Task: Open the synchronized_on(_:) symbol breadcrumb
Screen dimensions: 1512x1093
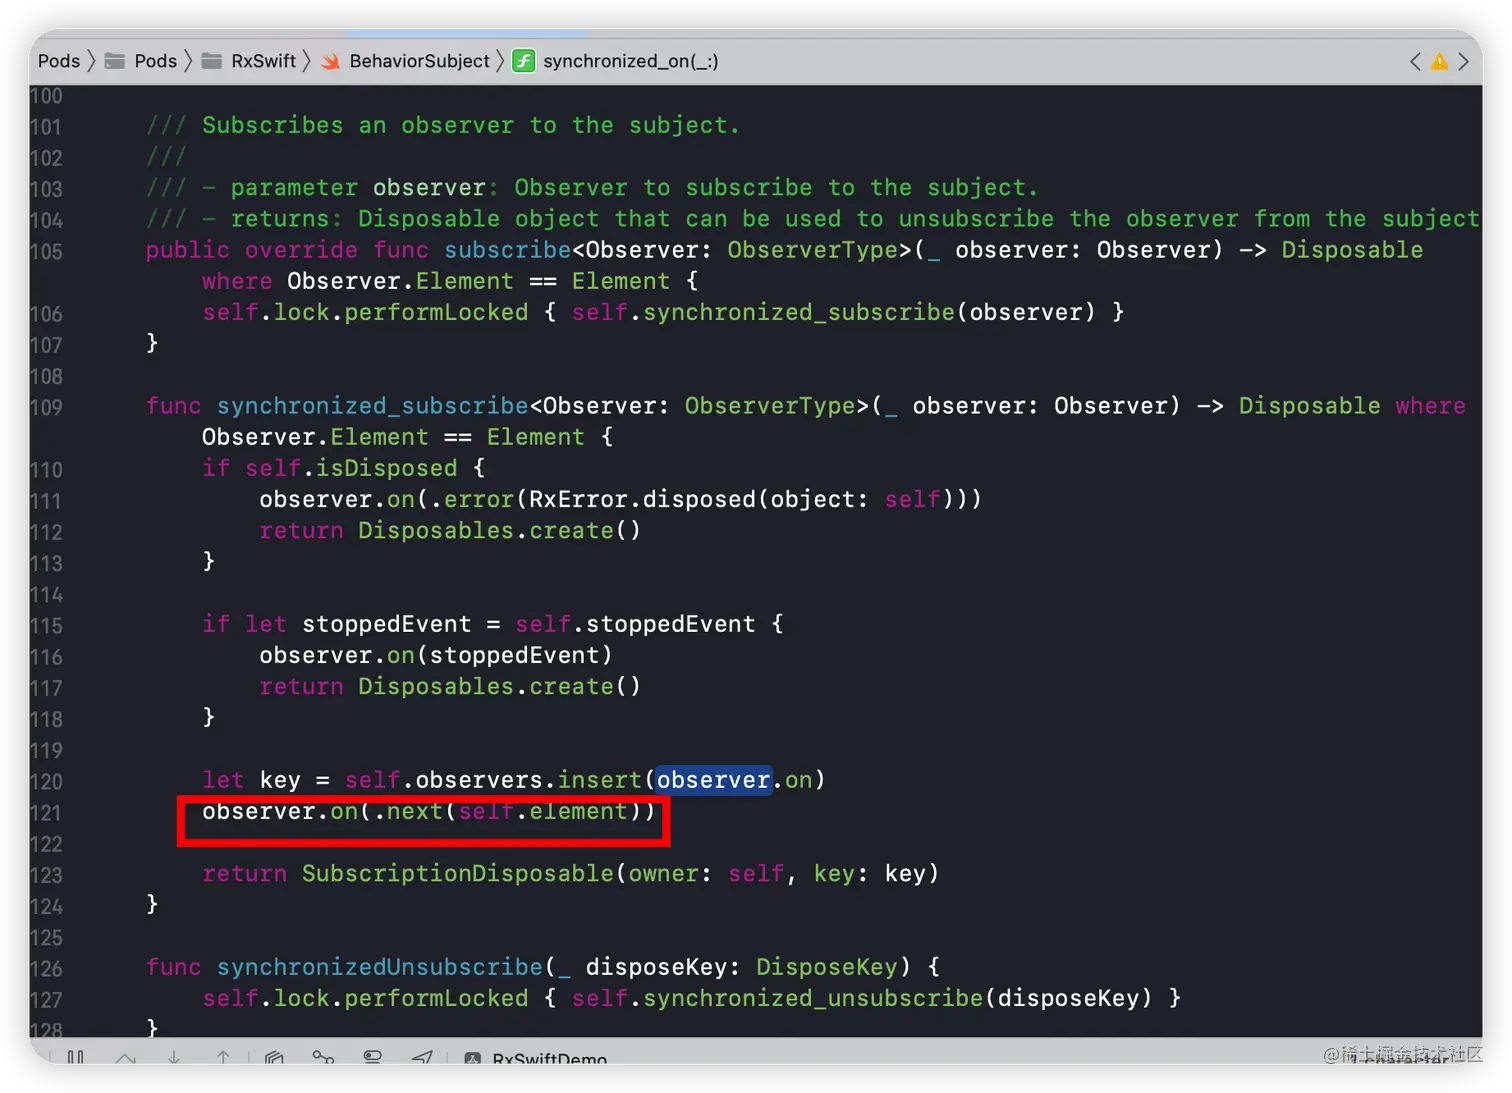Action: point(616,61)
